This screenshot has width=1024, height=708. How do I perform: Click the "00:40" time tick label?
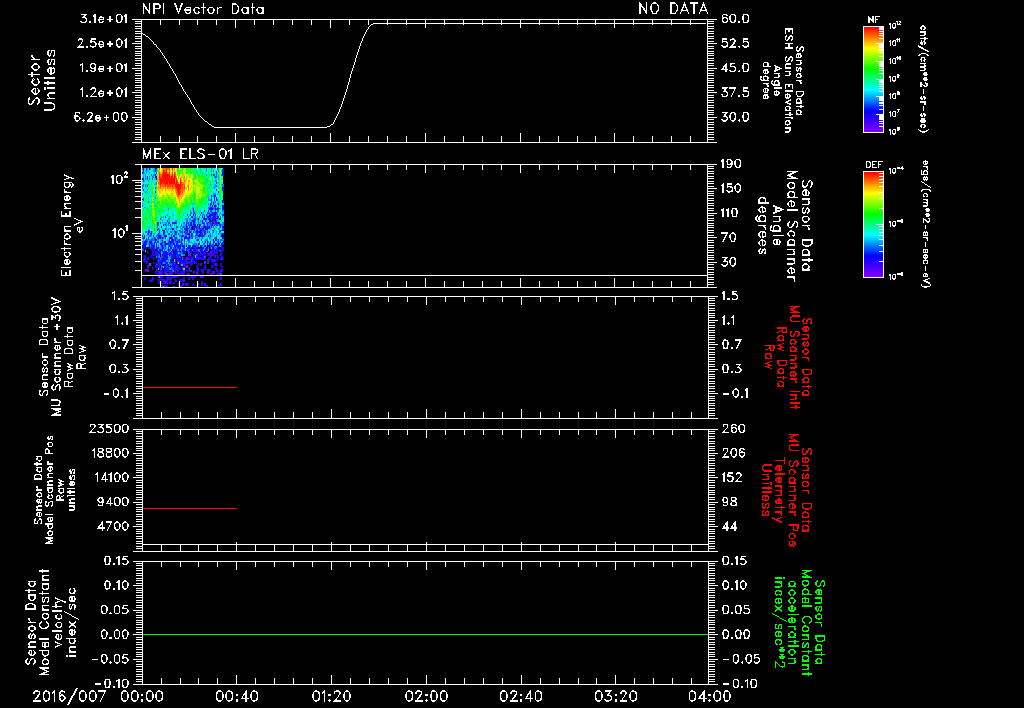tap(236, 696)
